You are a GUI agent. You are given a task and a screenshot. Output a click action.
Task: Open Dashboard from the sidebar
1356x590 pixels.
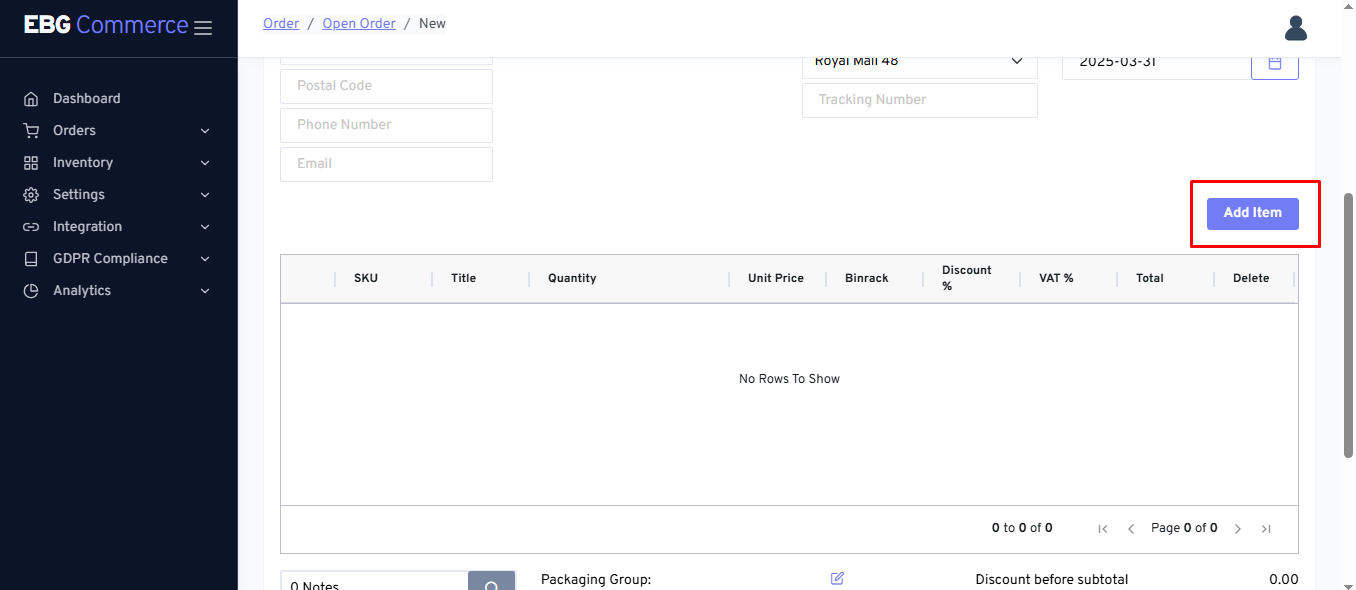point(86,99)
